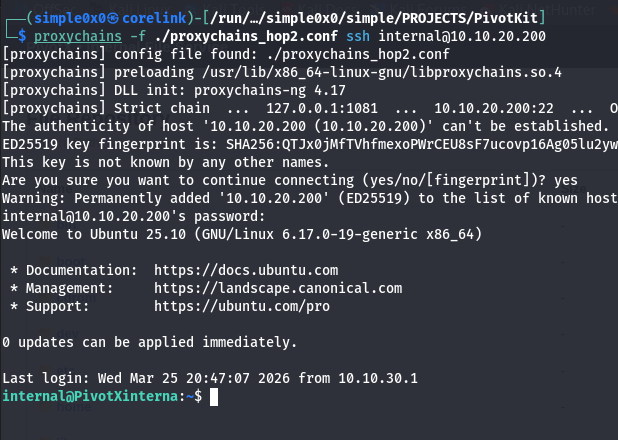Click the 'Welcome to Ubuntu 25.10' line
618x440 pixels.
point(242,234)
